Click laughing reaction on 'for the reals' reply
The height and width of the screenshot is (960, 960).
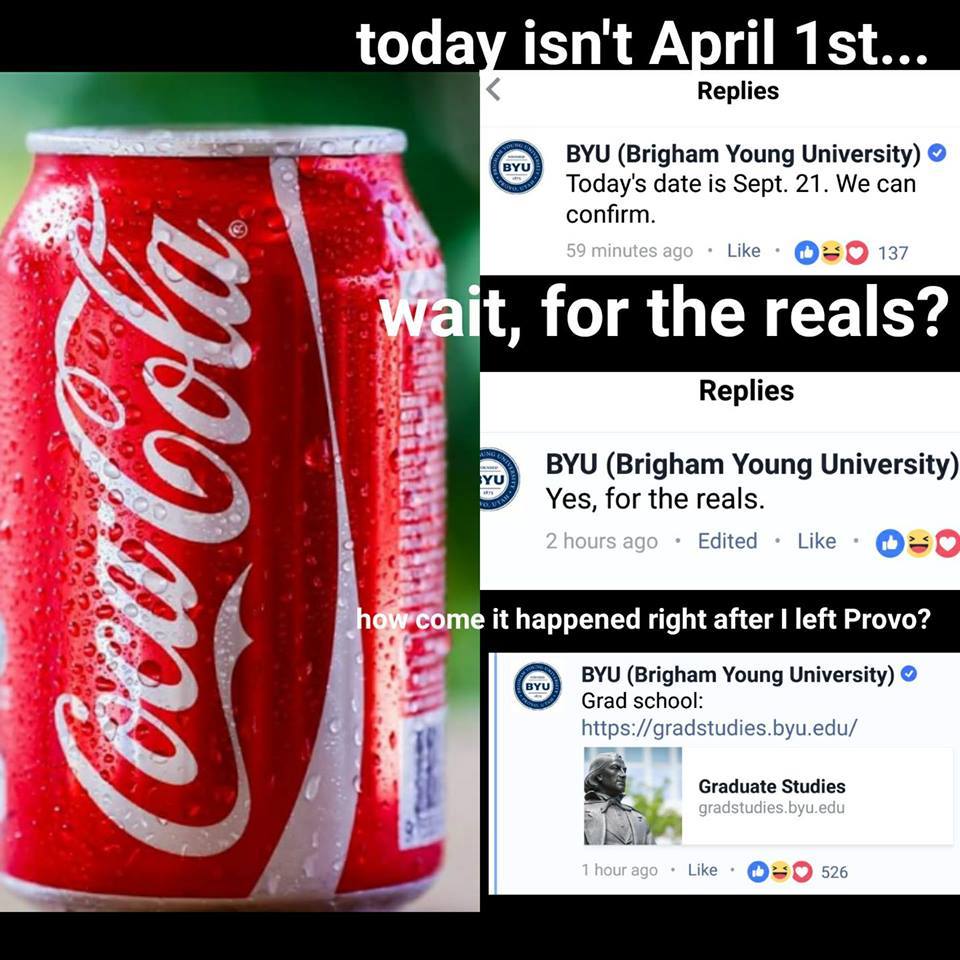pyautogui.click(x=919, y=542)
